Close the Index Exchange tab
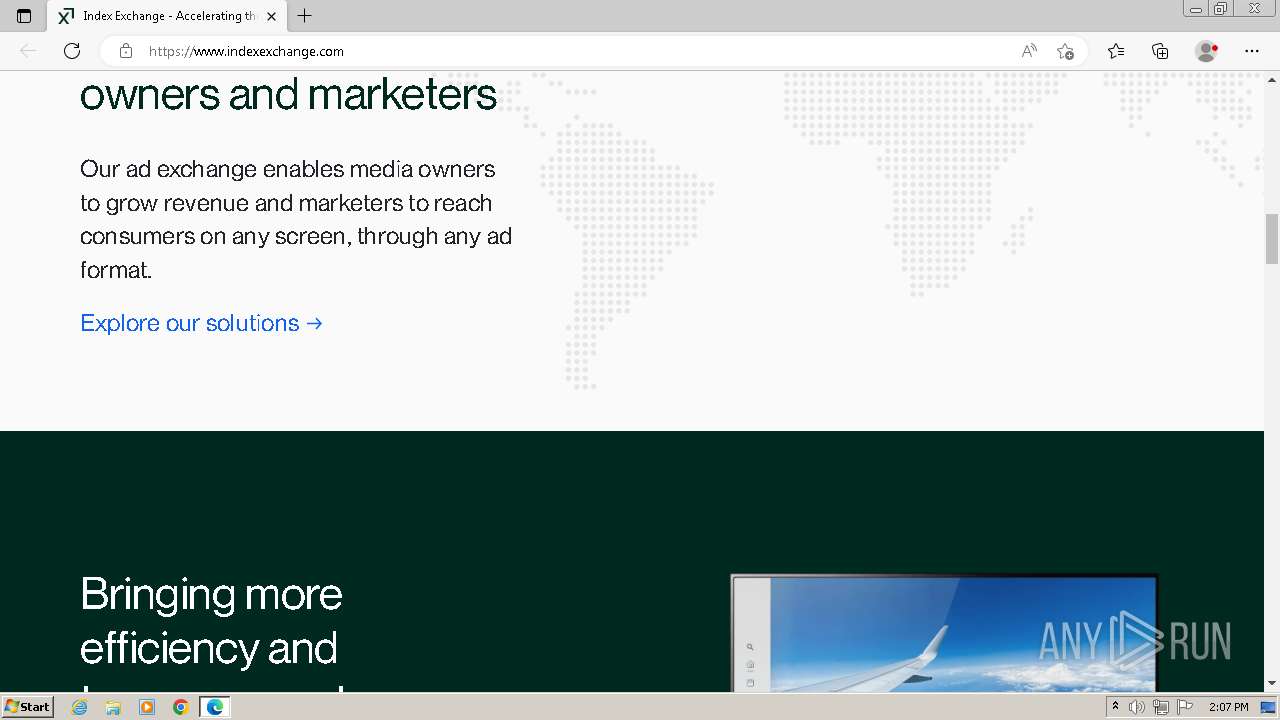Screen dimensions: 1280x720 pyautogui.click(x=271, y=16)
